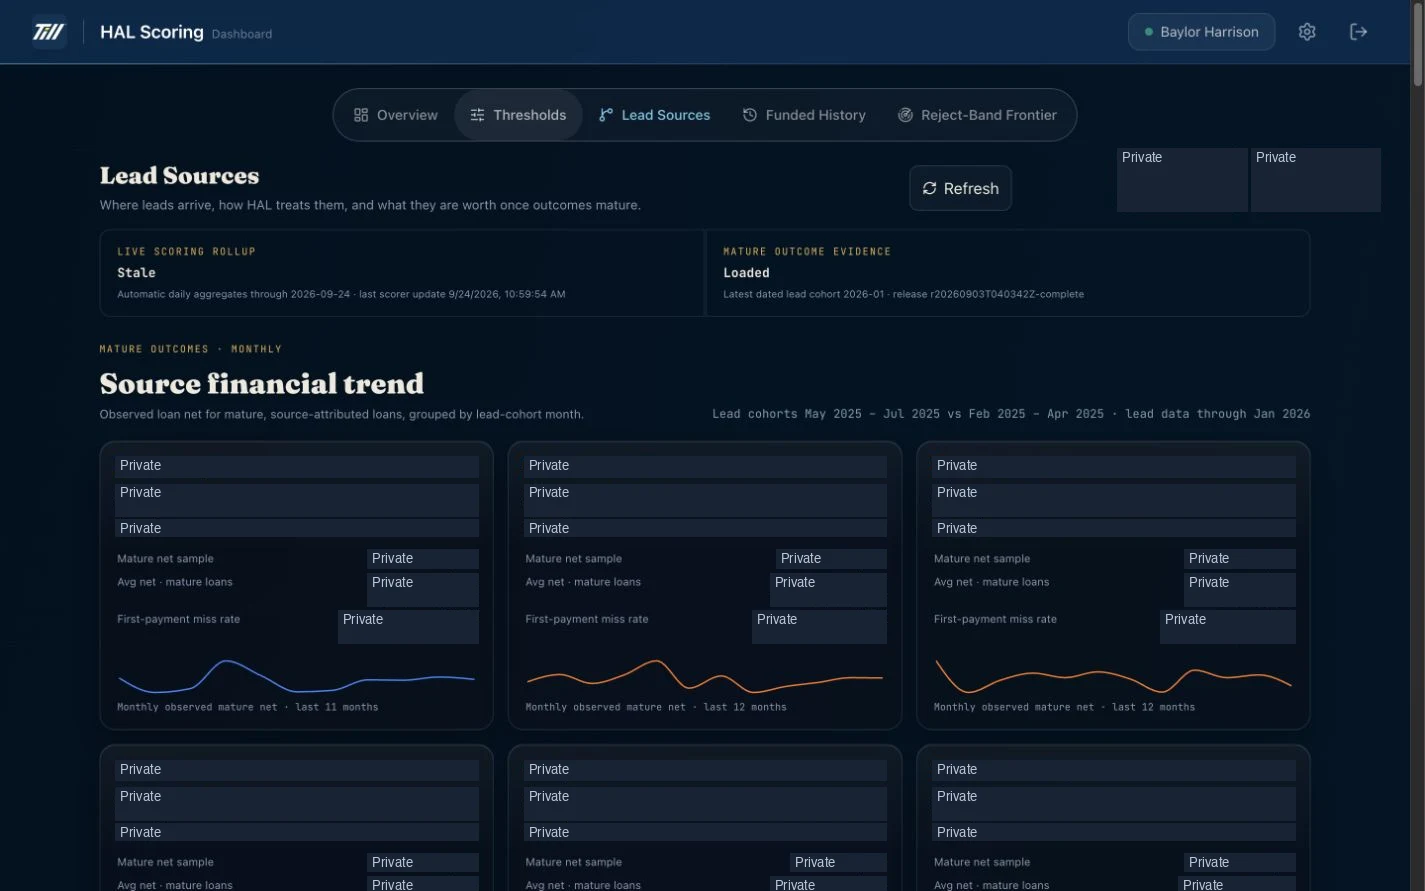Click the orange 12-month sparkline in the middle card
The image size is (1425, 891).
pos(705,675)
